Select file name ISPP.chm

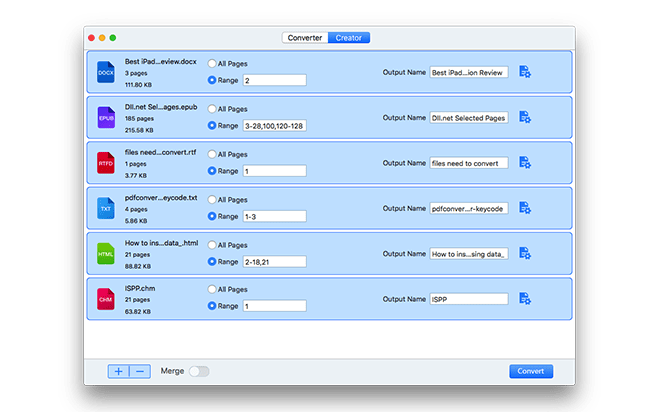(x=140, y=288)
